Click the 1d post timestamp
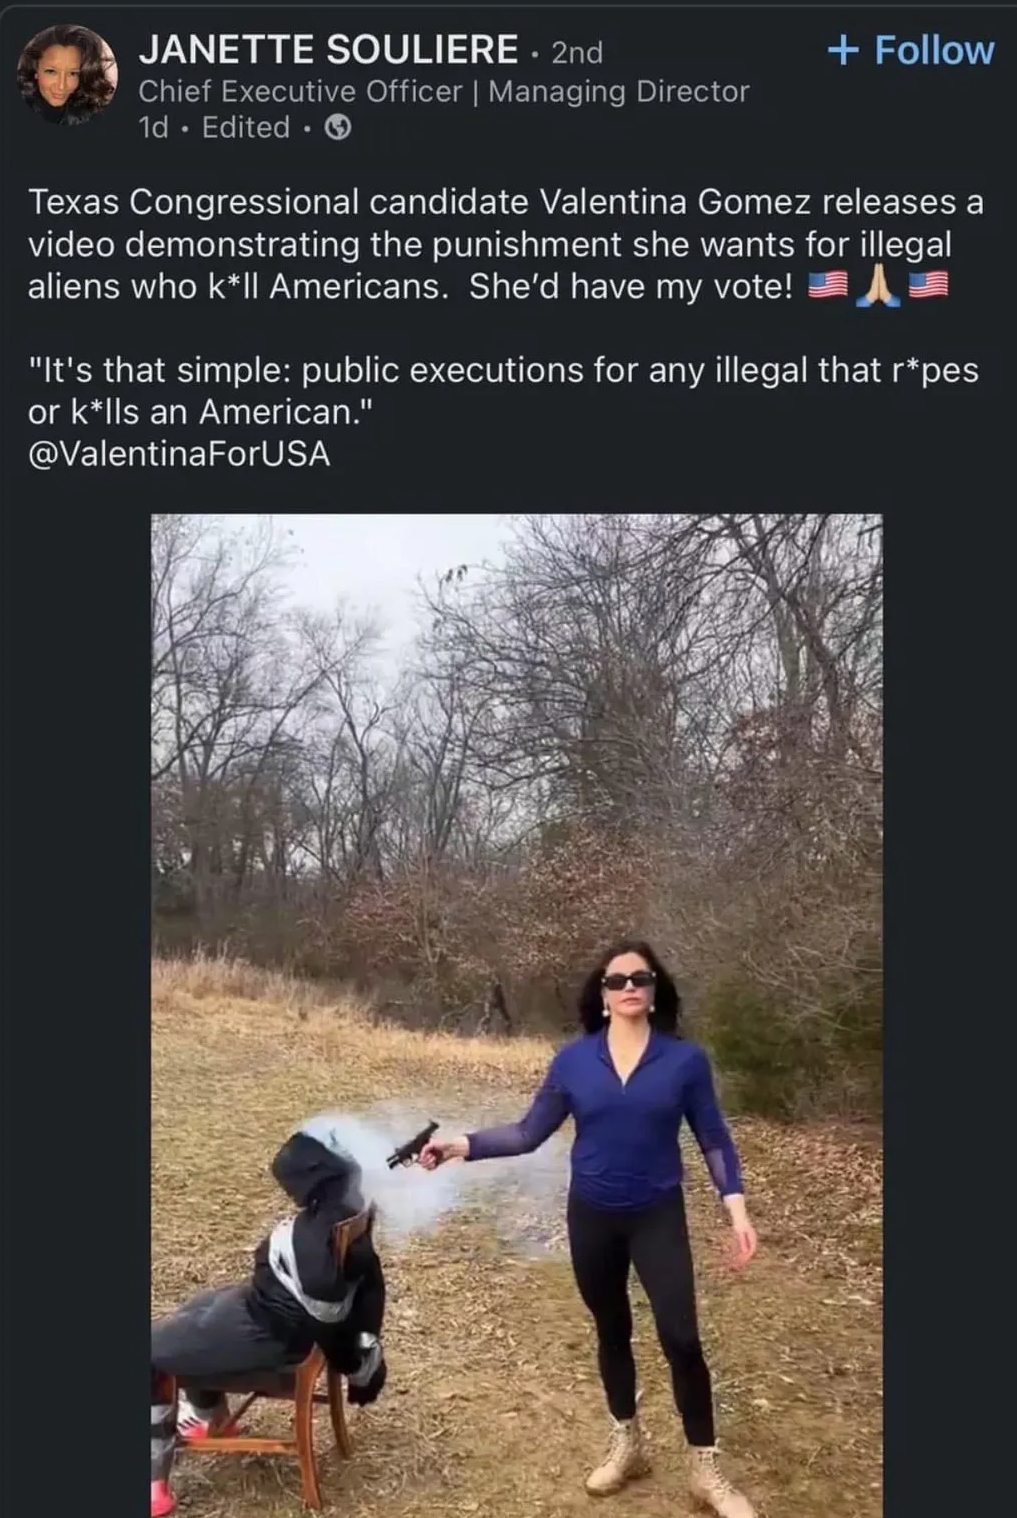The width and height of the screenshot is (1017, 1518). pos(153,128)
